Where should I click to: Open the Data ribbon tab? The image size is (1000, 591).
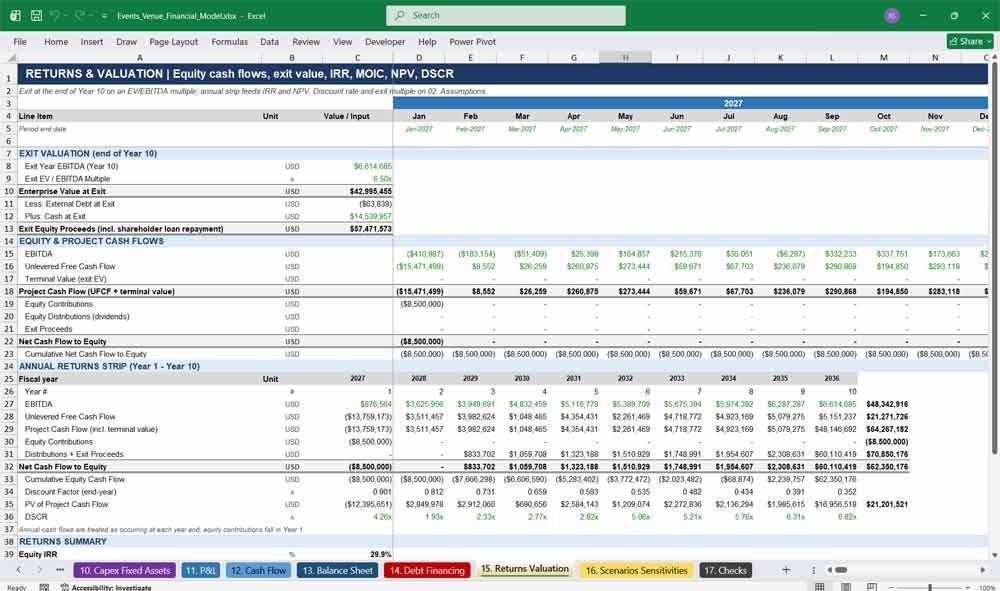(x=269, y=41)
